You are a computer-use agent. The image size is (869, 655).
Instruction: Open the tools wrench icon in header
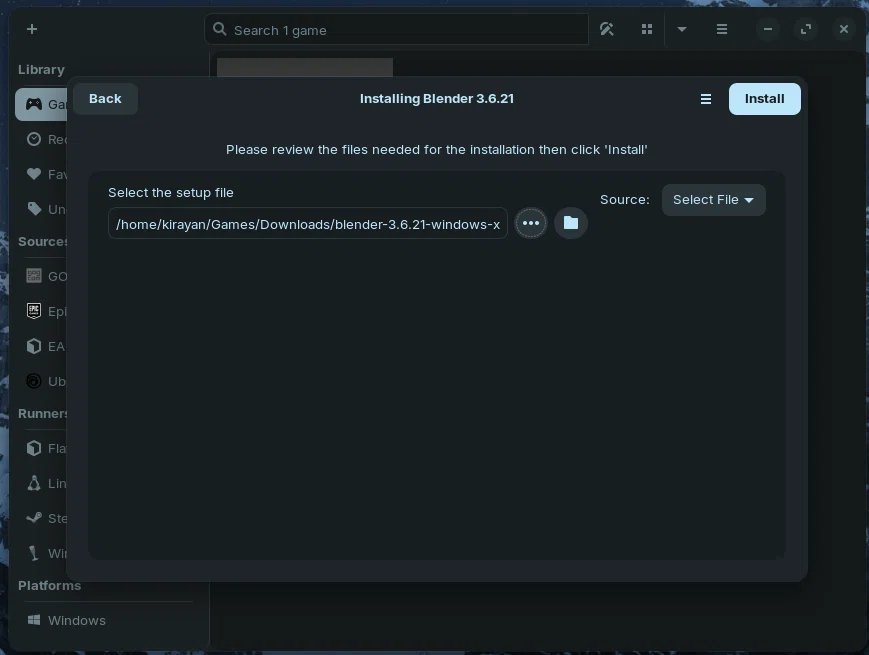click(607, 29)
